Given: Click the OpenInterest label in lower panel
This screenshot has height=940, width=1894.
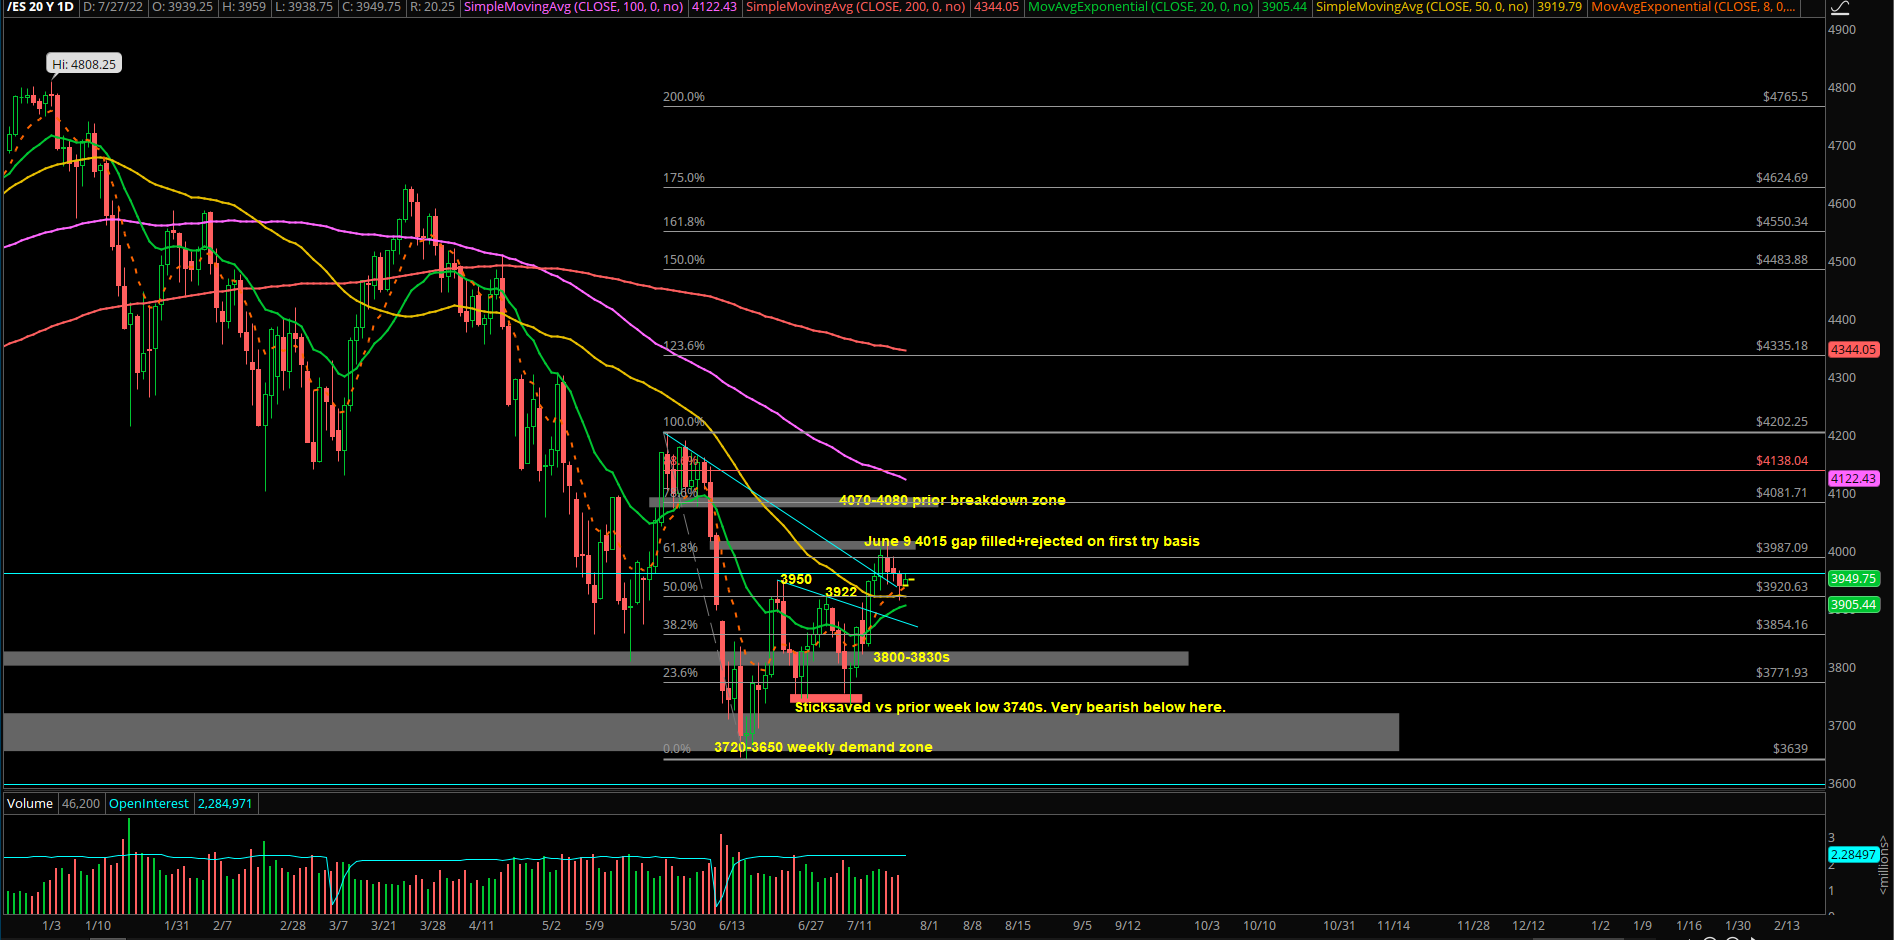Looking at the screenshot, I should (148, 804).
